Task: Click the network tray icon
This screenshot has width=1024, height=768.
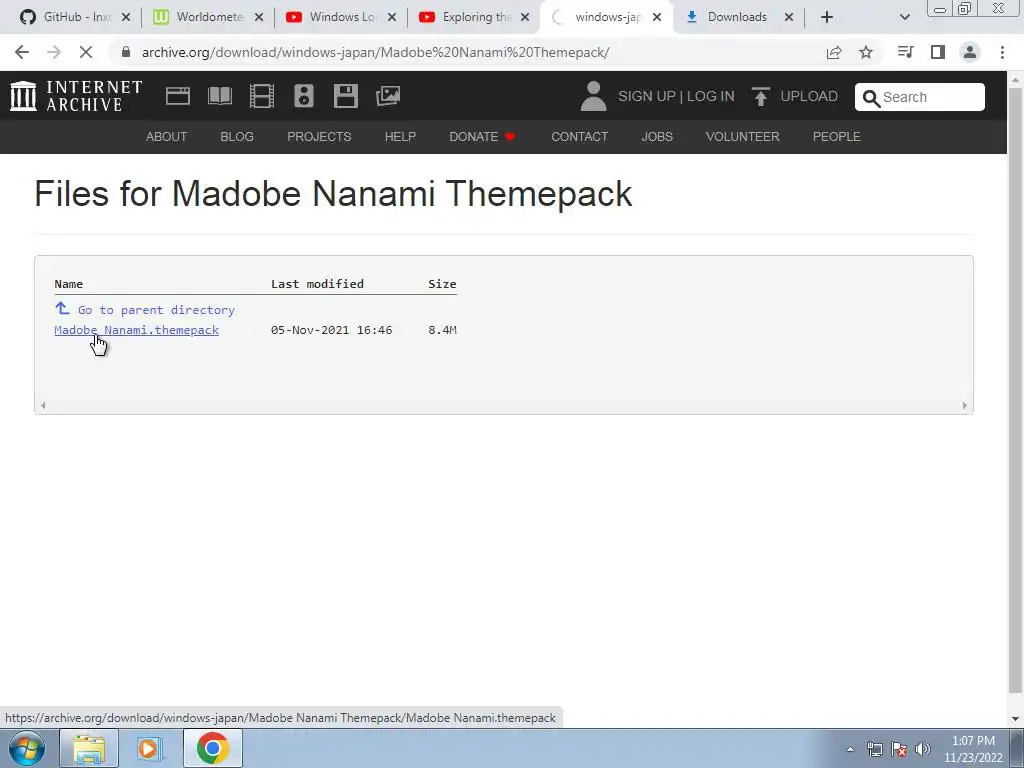Action: pos(874,749)
